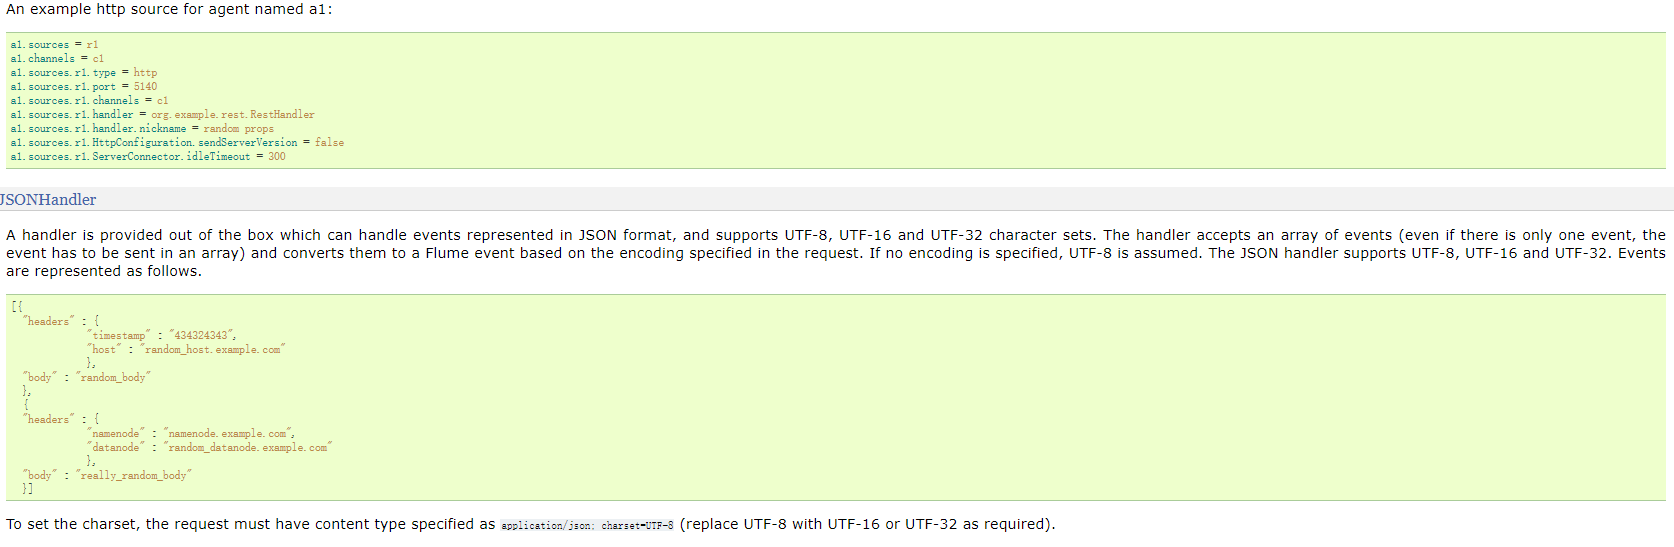The height and width of the screenshot is (547, 1674).
Task: Click the "random props" nickname value
Action: pyautogui.click(x=238, y=129)
